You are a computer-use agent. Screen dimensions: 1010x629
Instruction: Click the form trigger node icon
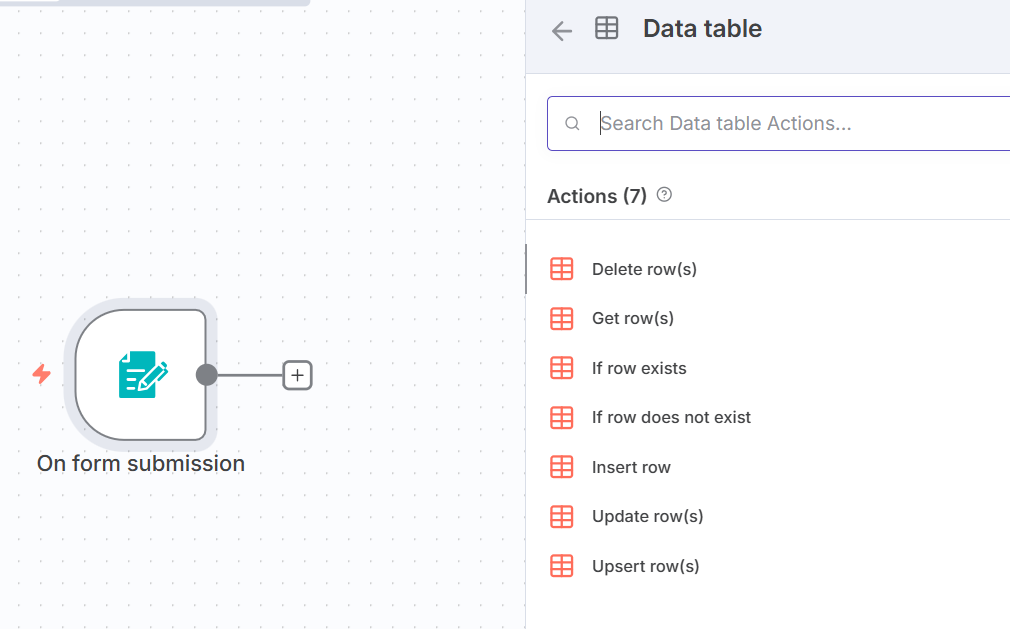pos(142,374)
